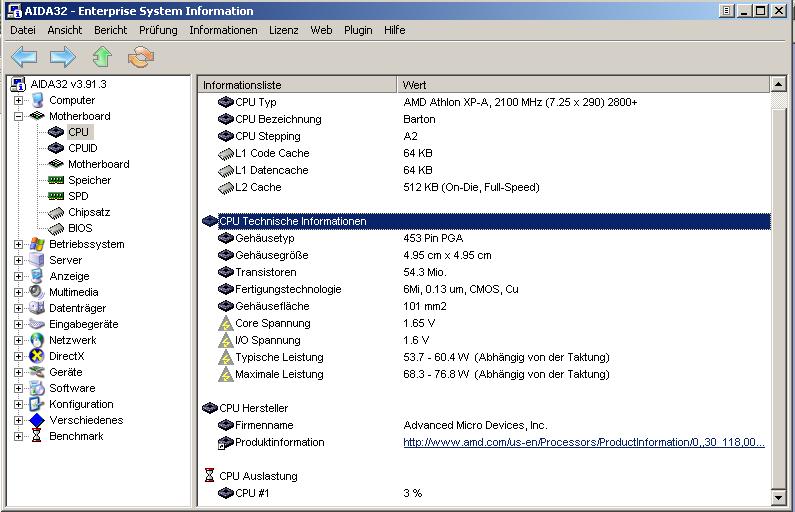Open the Lizenz menu
This screenshot has width=795, height=512.
coord(283,30)
